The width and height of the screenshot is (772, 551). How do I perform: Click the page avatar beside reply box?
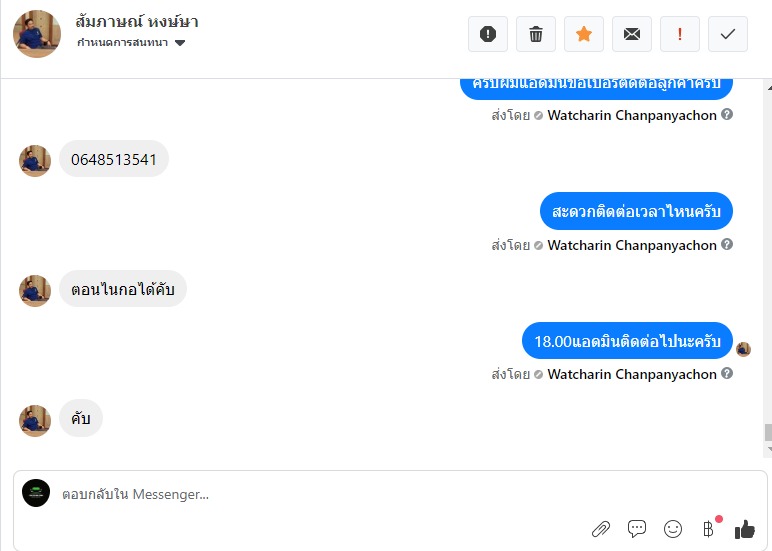click(x=36, y=493)
